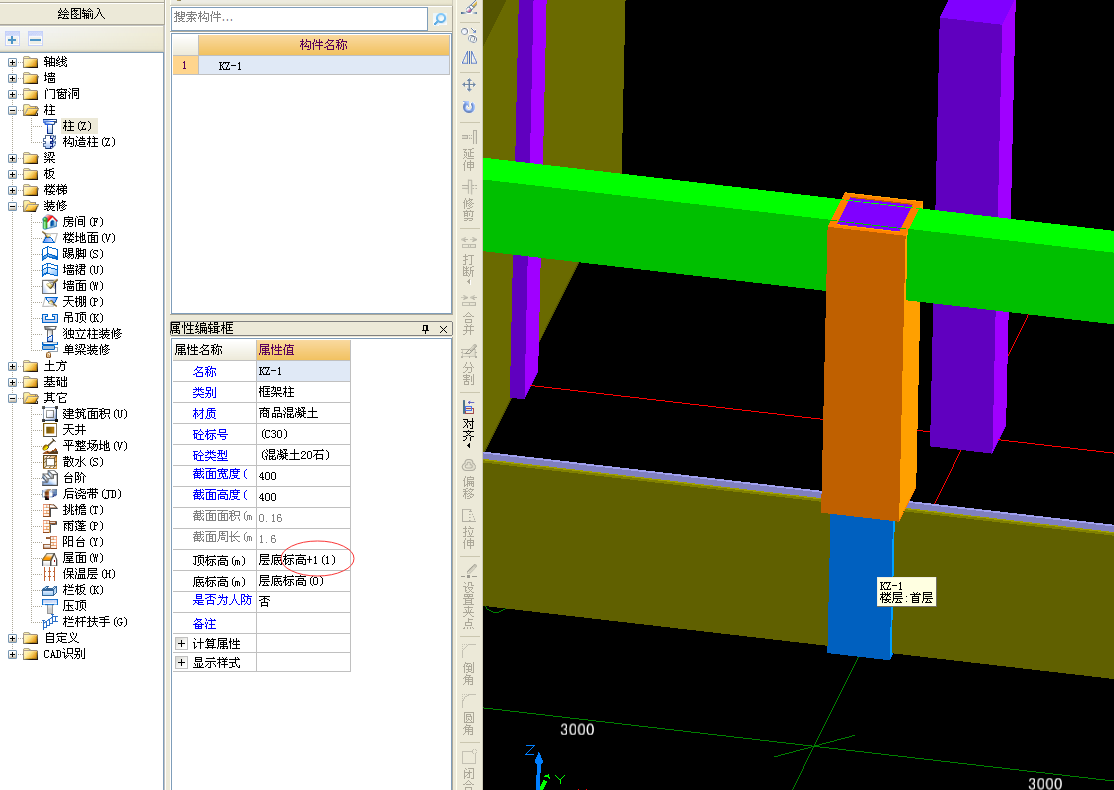
Task: Pin the 属性编辑框 panel
Action: 426,329
